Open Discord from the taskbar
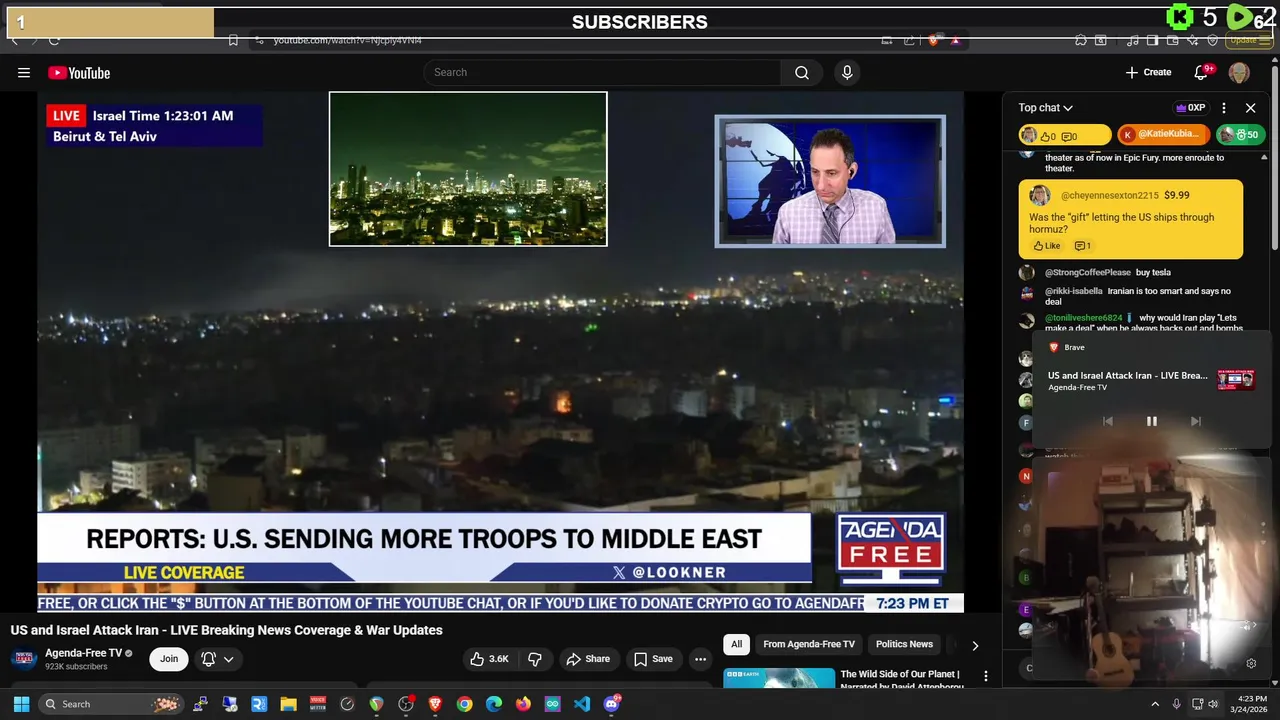Screen dimensions: 1280x720 coord(612,704)
